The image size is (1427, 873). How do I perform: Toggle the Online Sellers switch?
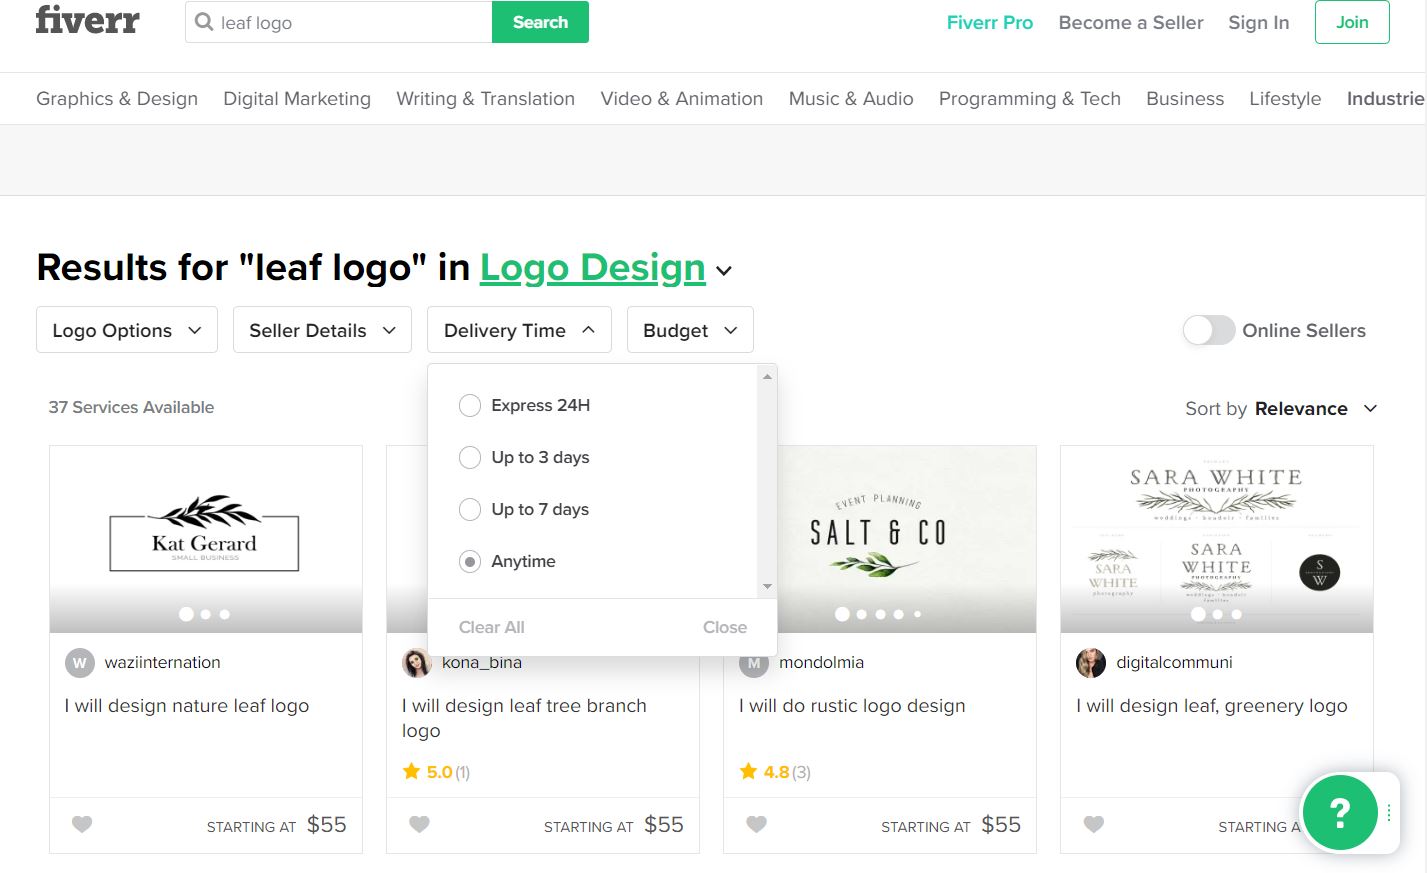(1209, 330)
